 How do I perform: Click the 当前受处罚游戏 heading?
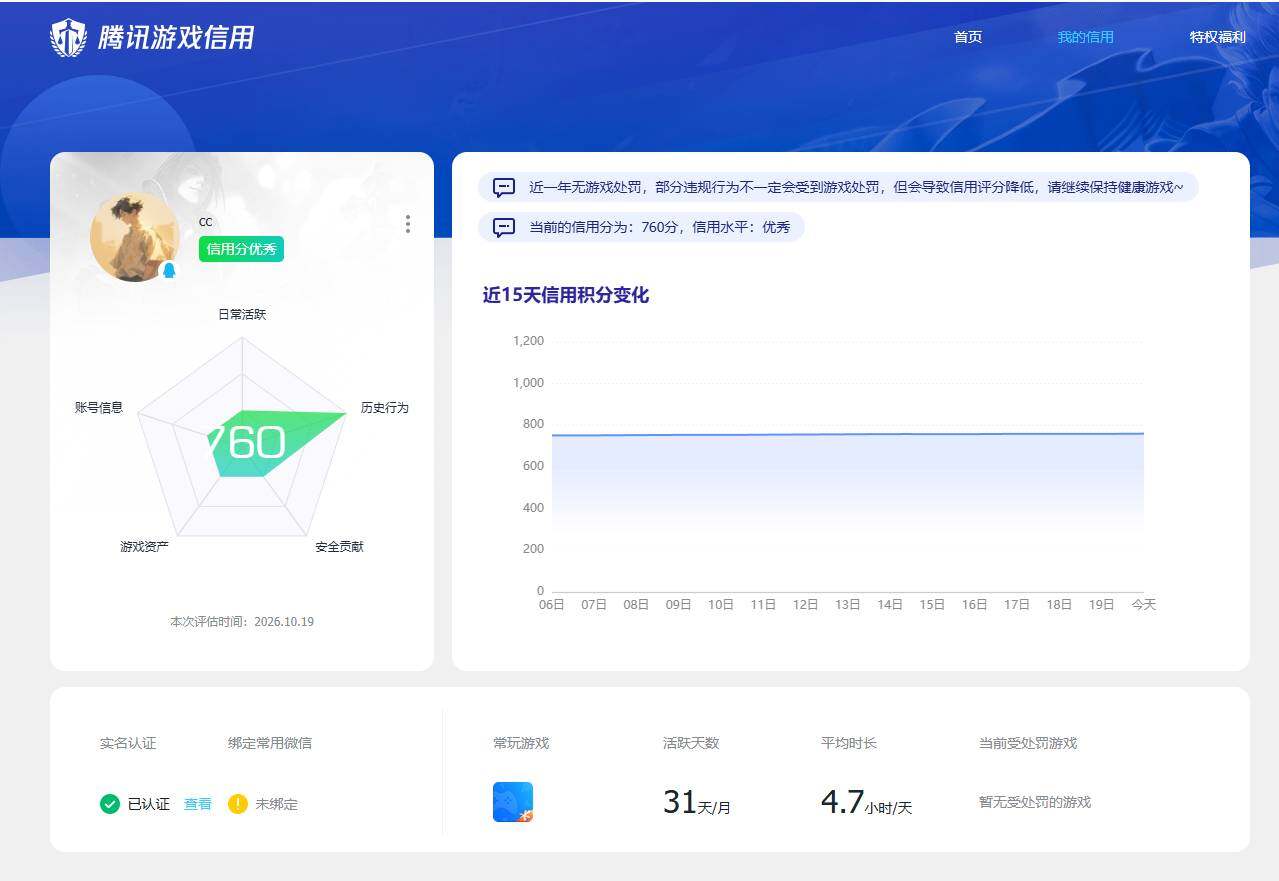[x=1028, y=743]
